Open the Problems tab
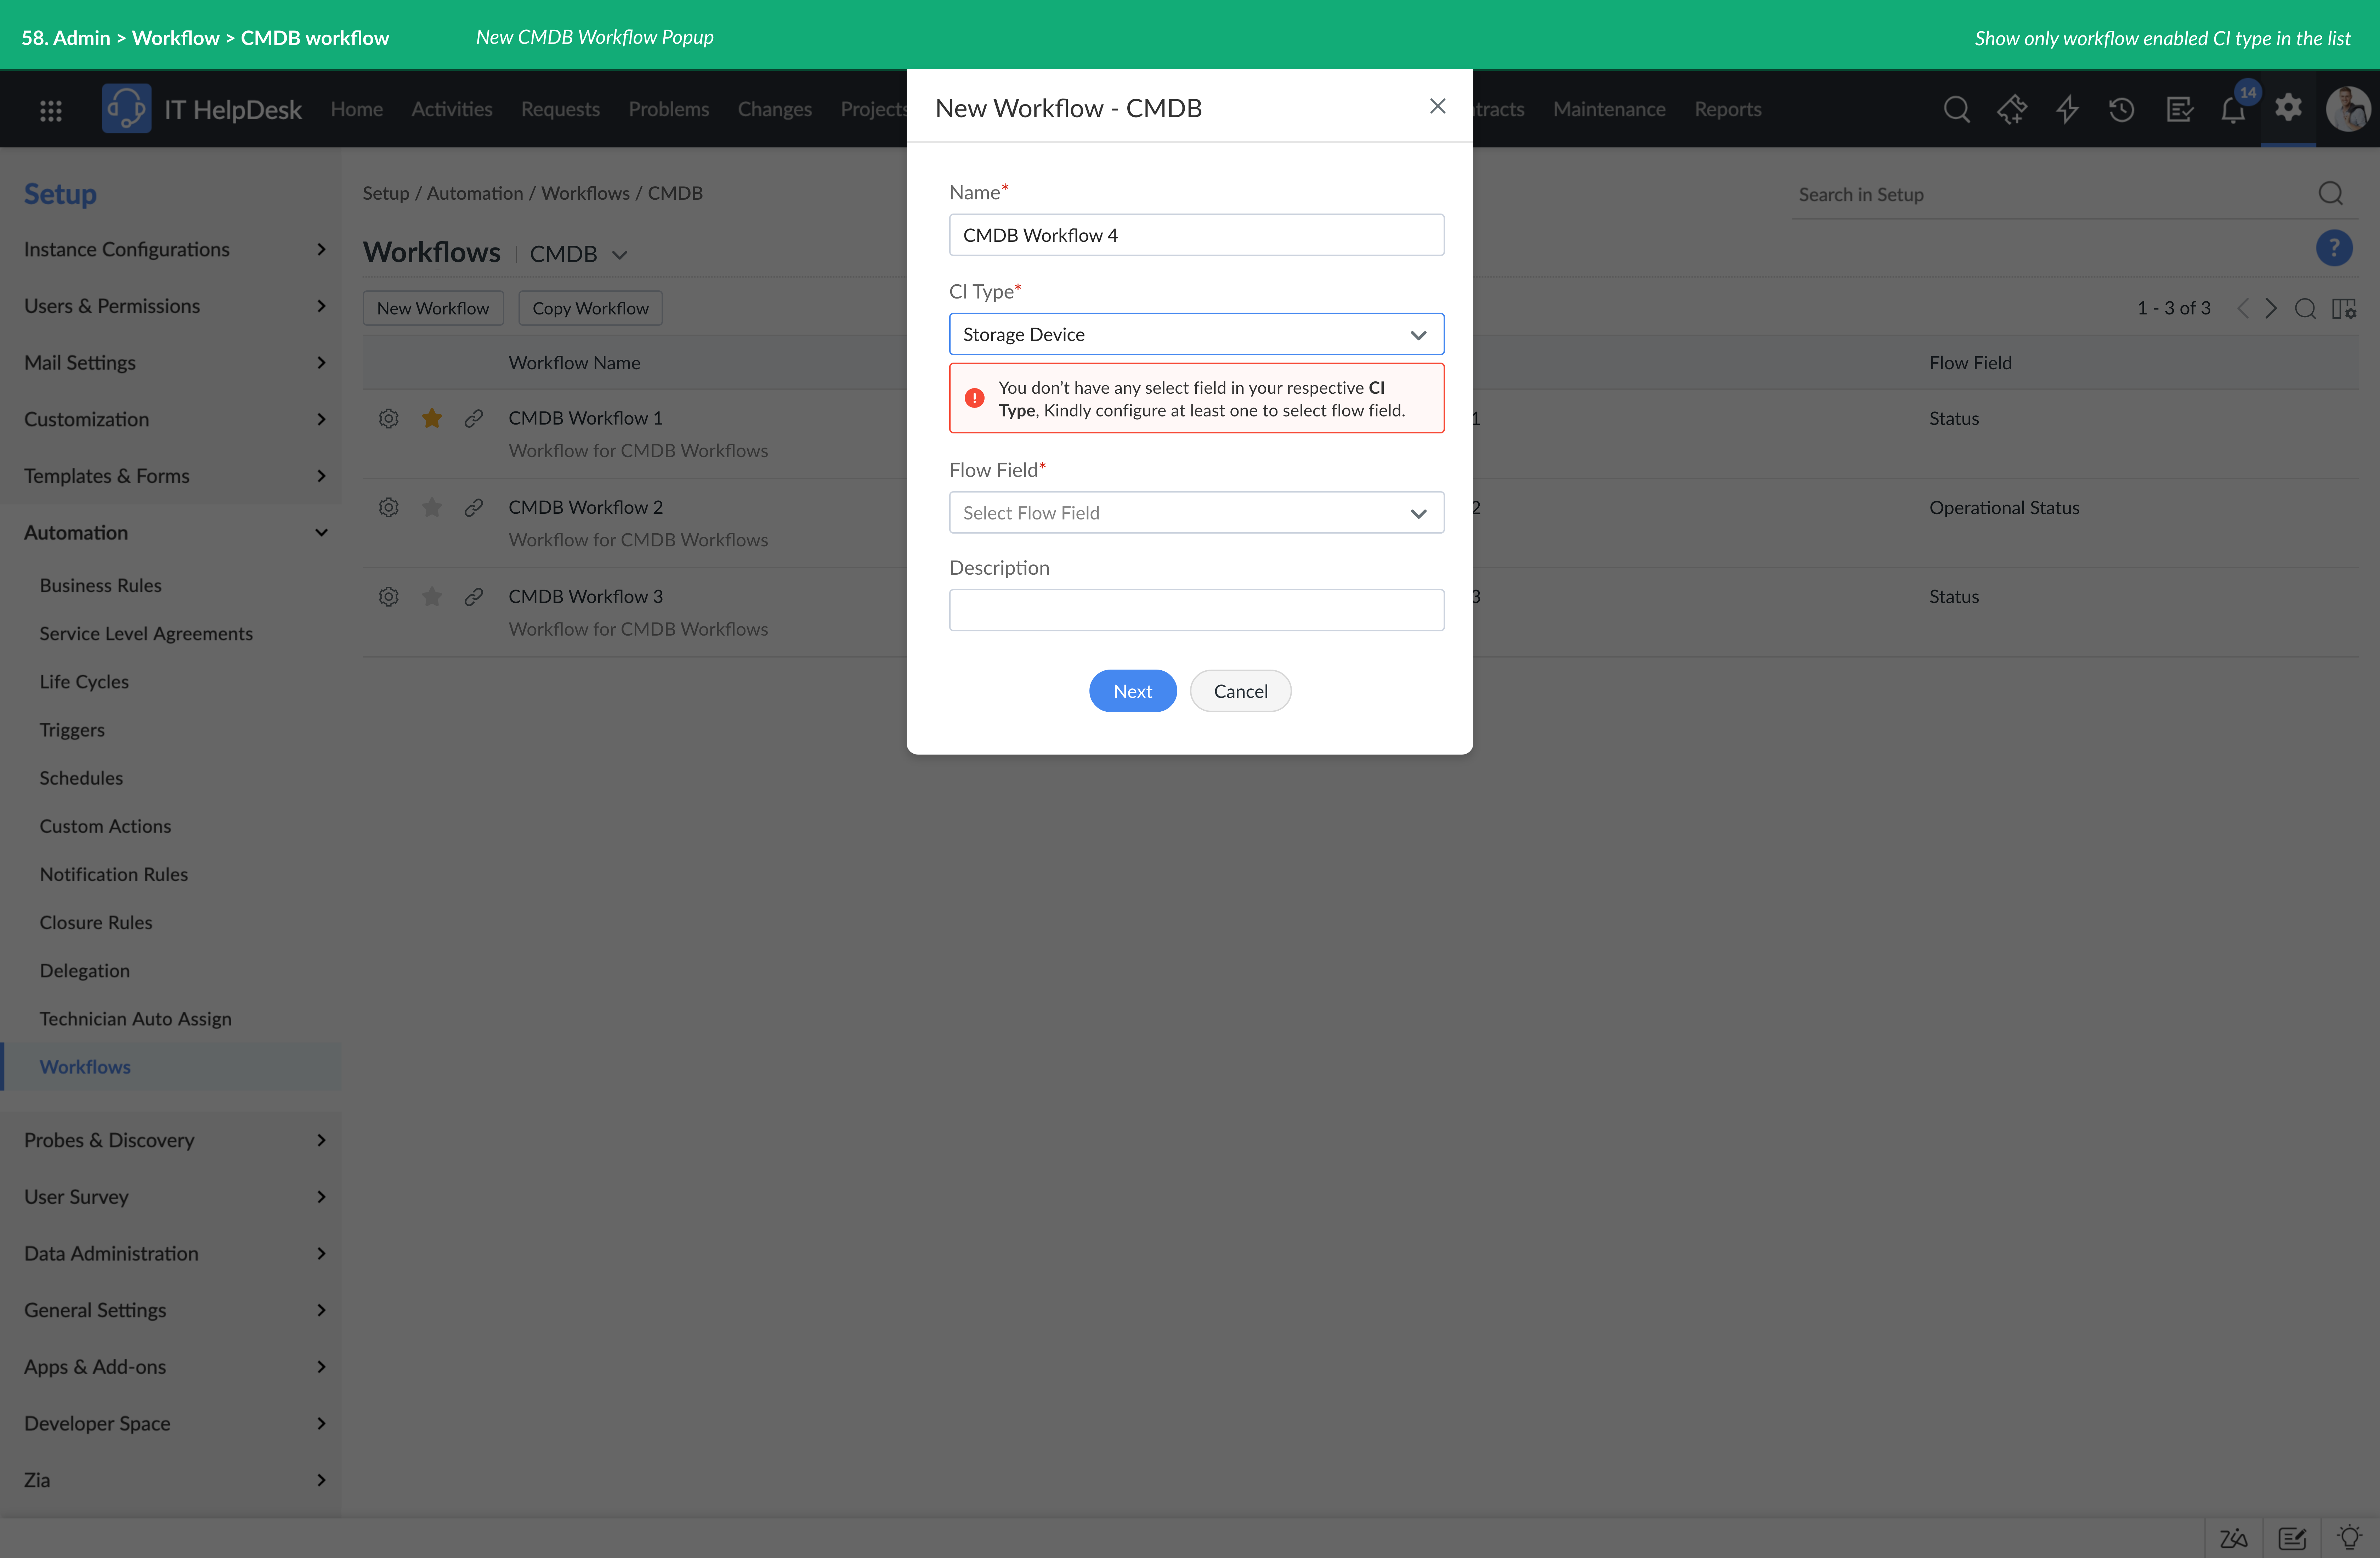This screenshot has height=1558, width=2380. point(669,109)
